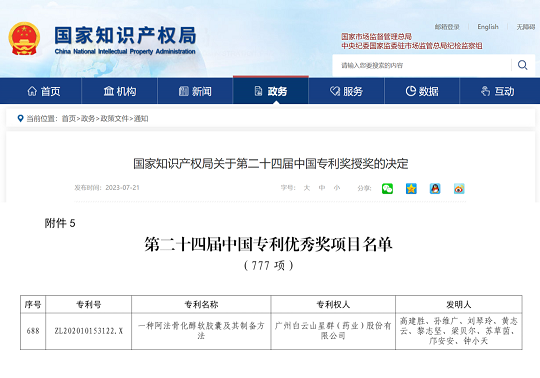Click 政策文件 in the breadcrumb
The image size is (540, 378).
pyautogui.click(x=114, y=118)
